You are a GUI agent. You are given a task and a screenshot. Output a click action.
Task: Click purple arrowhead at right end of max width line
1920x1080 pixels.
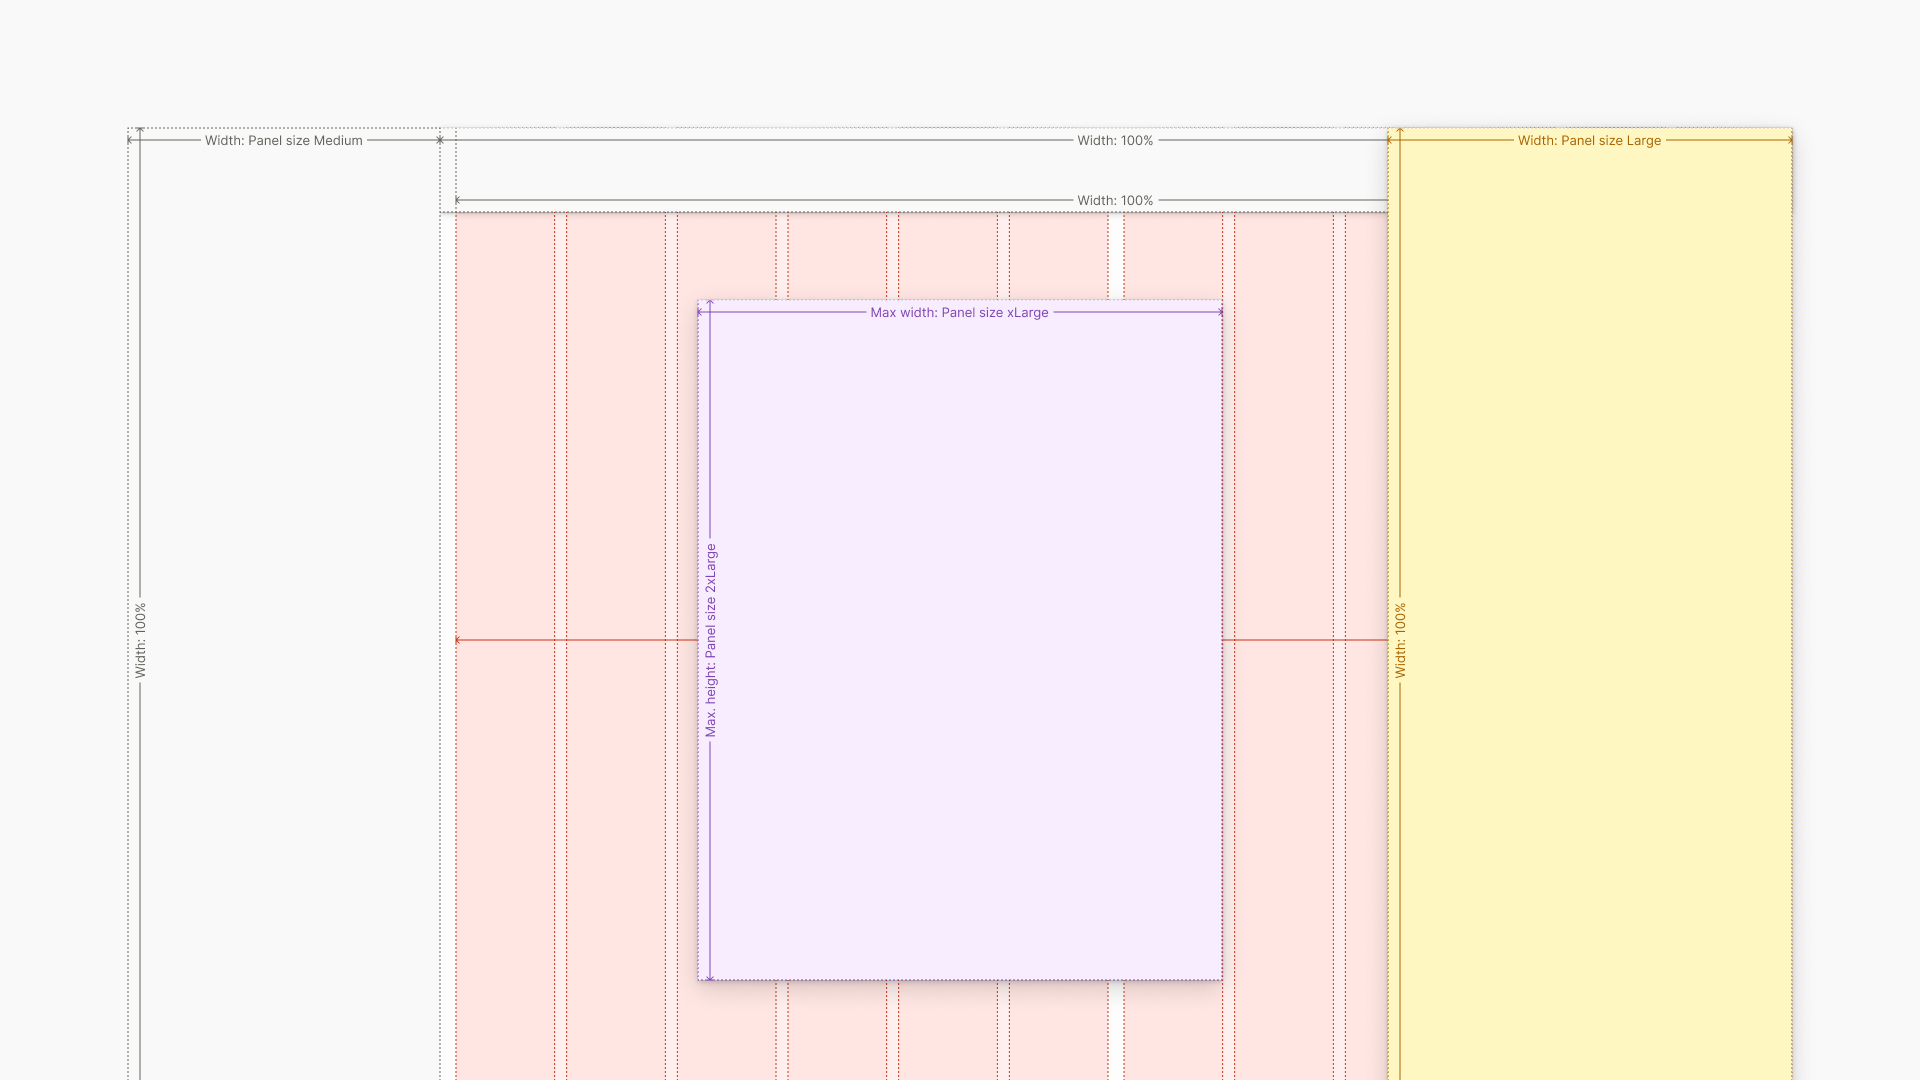click(1219, 312)
